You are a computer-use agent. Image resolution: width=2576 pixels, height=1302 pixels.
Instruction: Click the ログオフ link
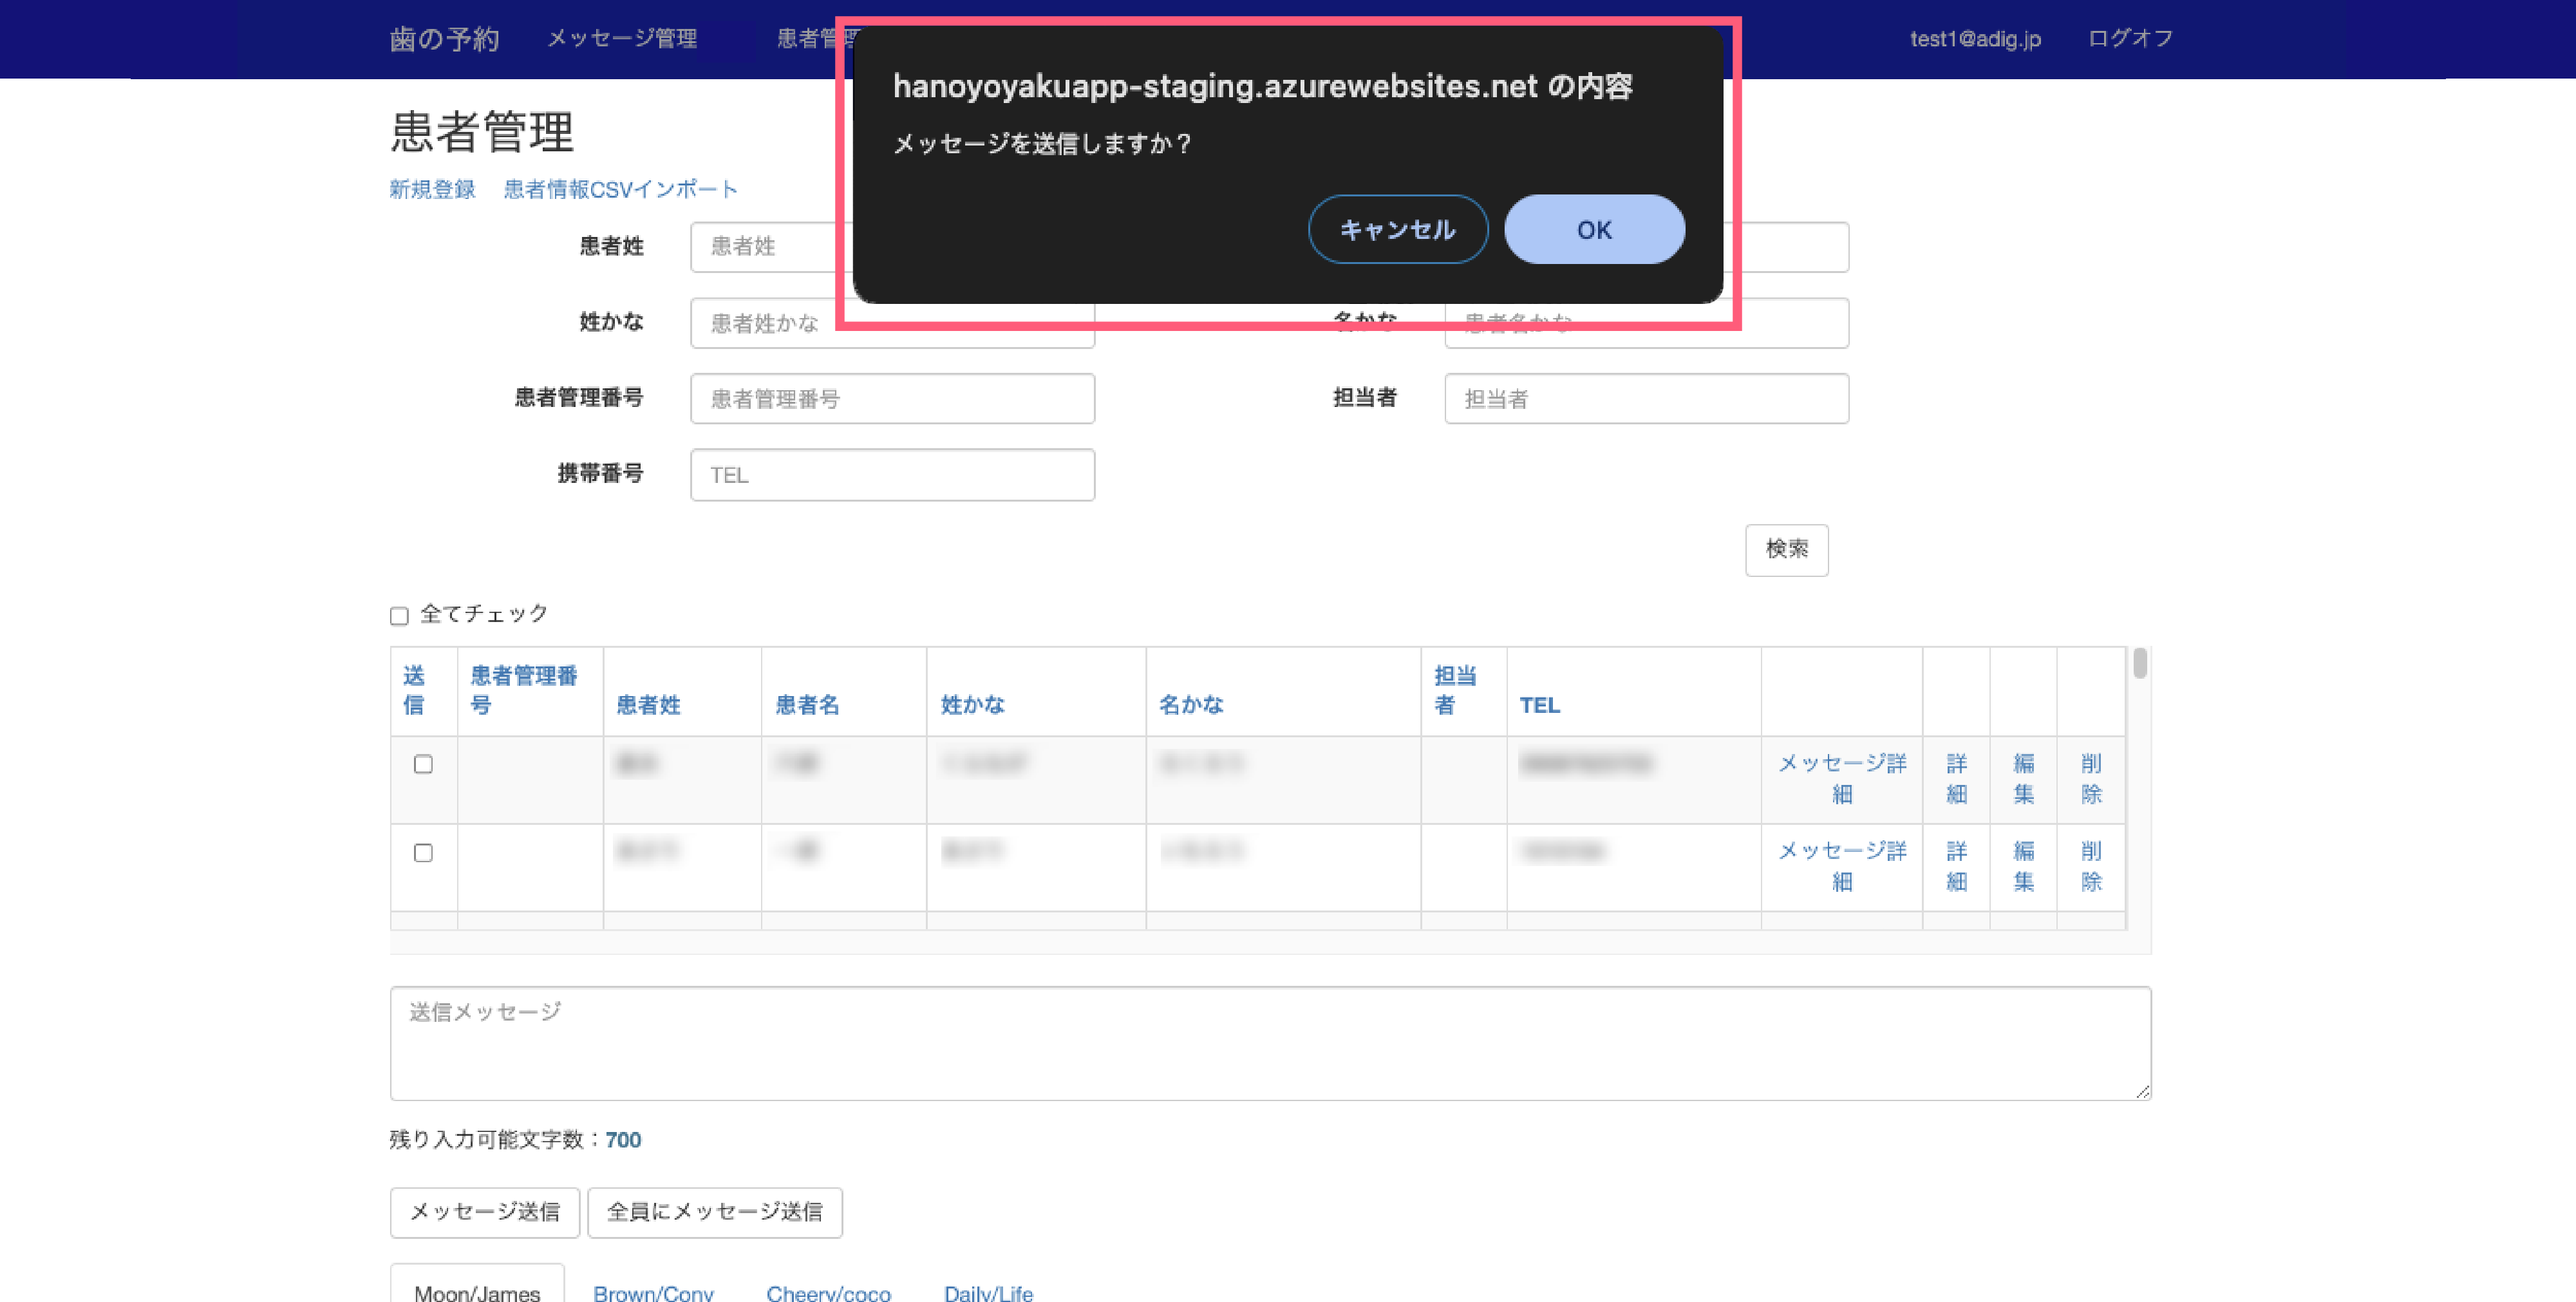tap(2130, 39)
